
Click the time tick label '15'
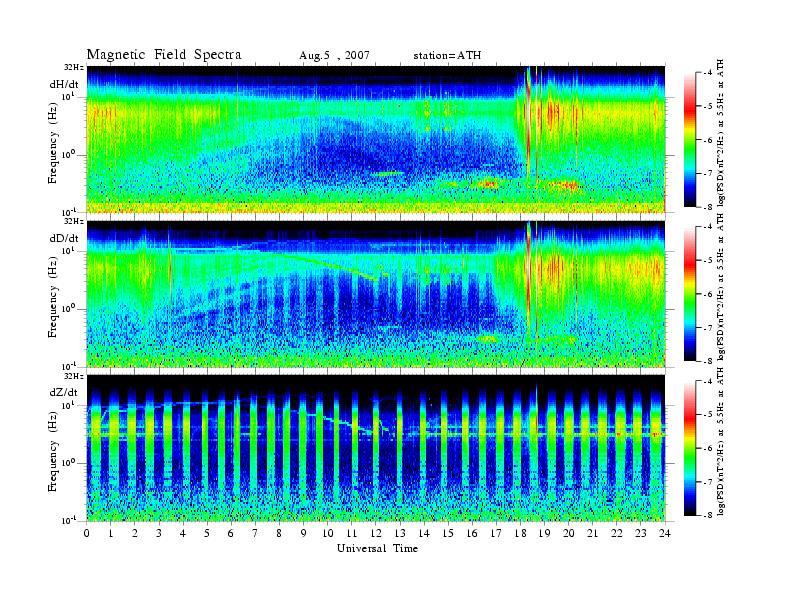[x=448, y=533]
